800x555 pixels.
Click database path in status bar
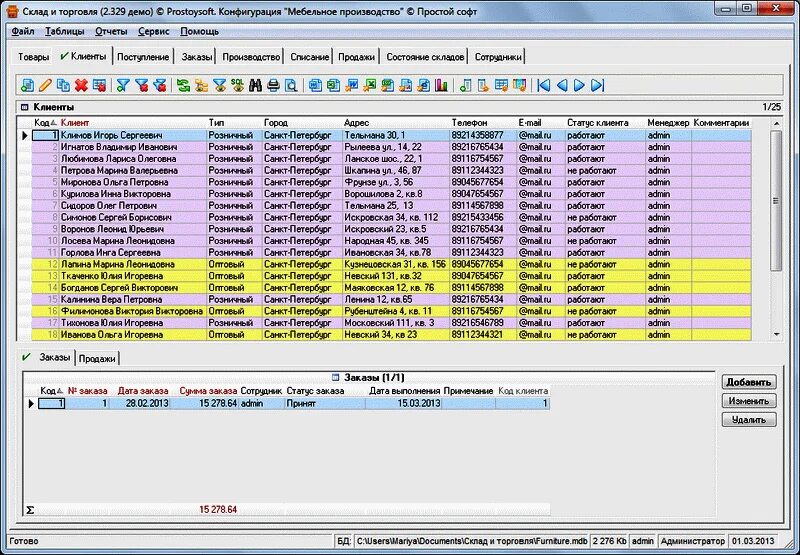[471, 541]
